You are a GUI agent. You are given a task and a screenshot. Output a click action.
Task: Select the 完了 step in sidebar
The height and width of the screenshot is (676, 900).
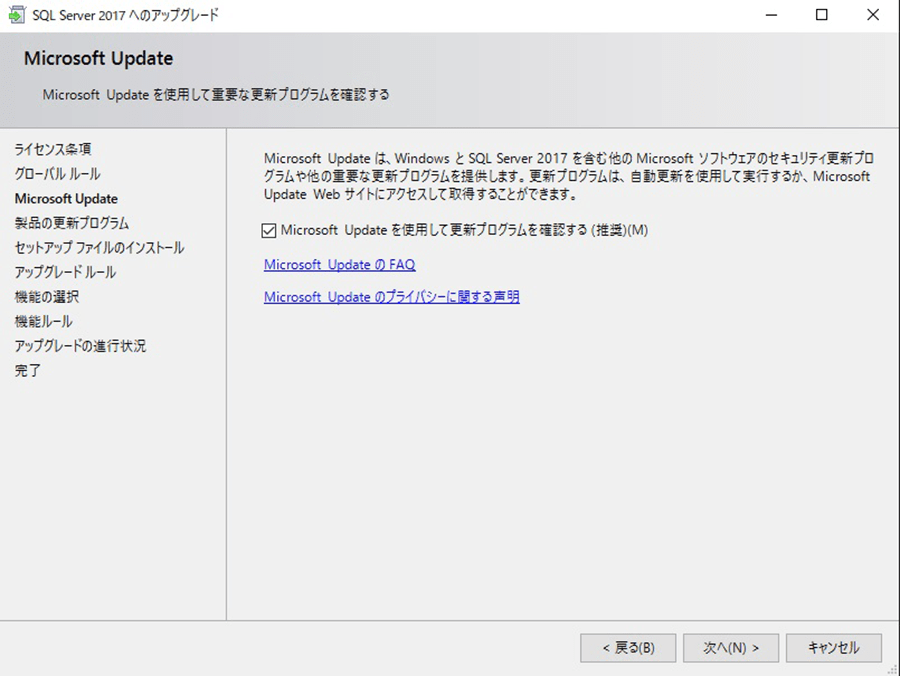pos(28,371)
